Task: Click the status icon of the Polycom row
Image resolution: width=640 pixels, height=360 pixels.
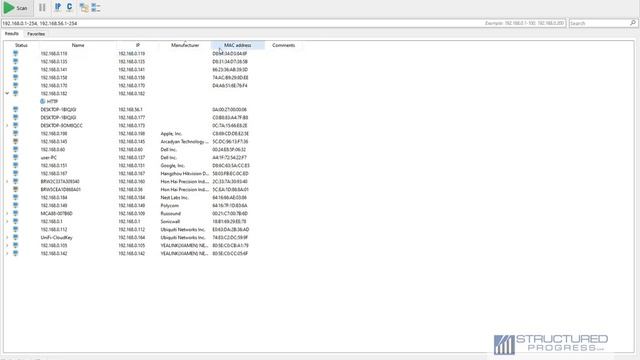Action: (x=16, y=205)
